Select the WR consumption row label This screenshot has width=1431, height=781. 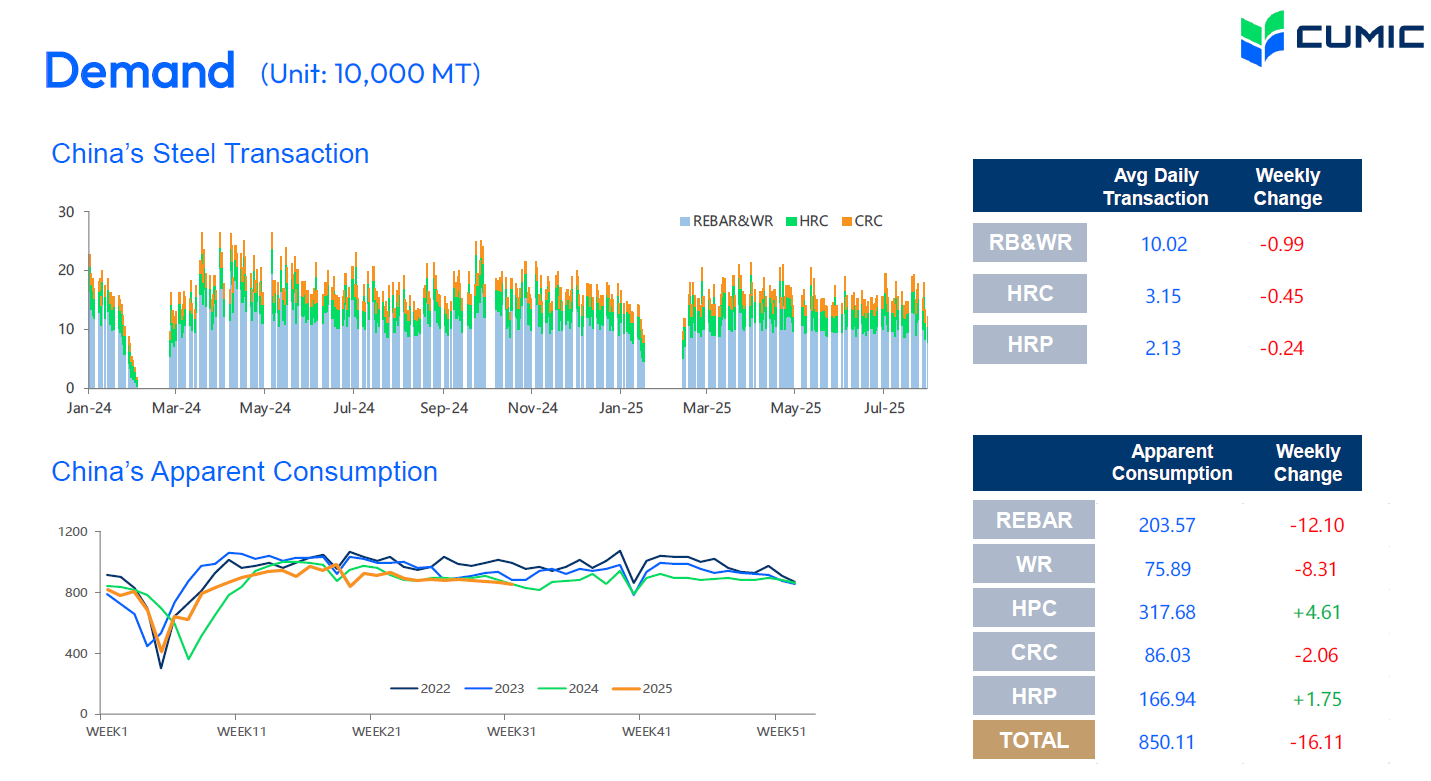[x=1033, y=564]
